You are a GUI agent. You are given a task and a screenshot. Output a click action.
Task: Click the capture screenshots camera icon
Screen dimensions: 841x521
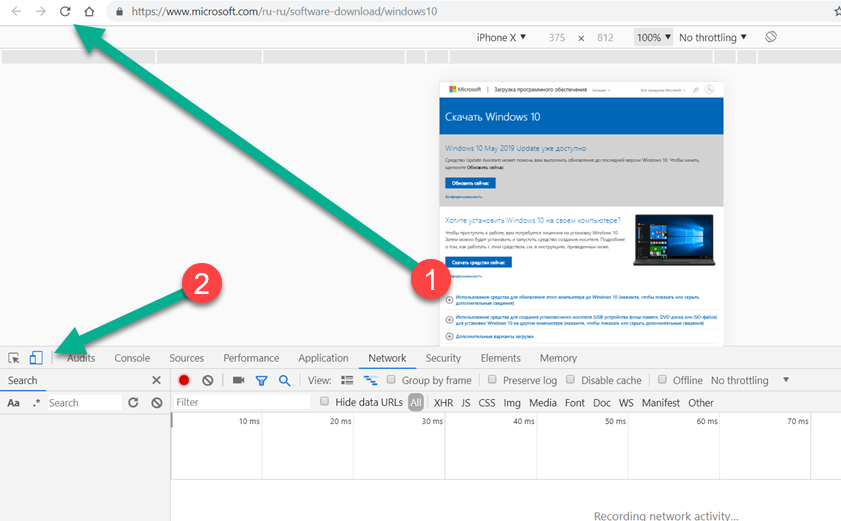pos(238,380)
